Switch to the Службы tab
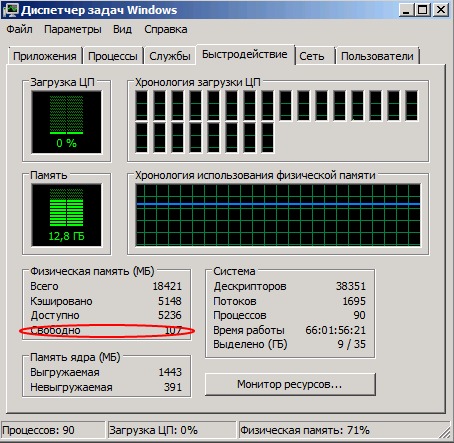This screenshot has width=454, height=443. click(x=170, y=56)
